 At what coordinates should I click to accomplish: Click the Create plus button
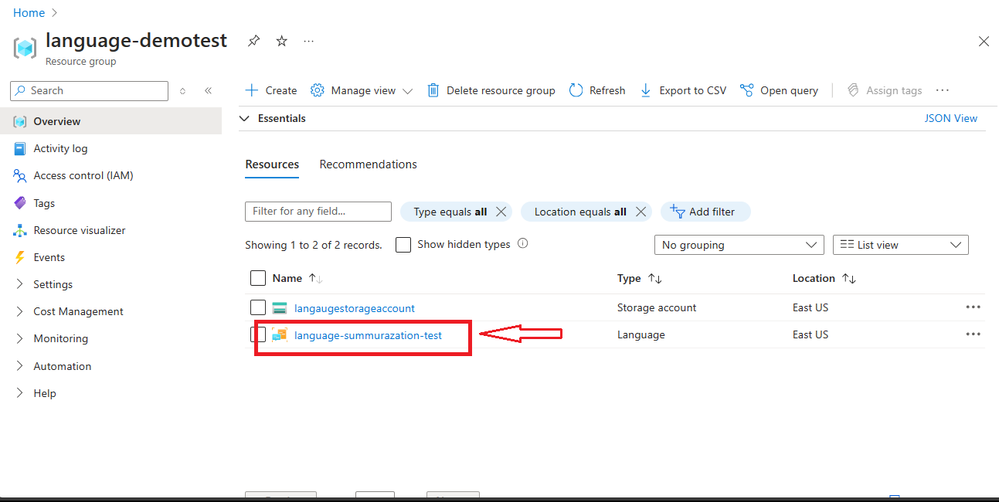[271, 90]
